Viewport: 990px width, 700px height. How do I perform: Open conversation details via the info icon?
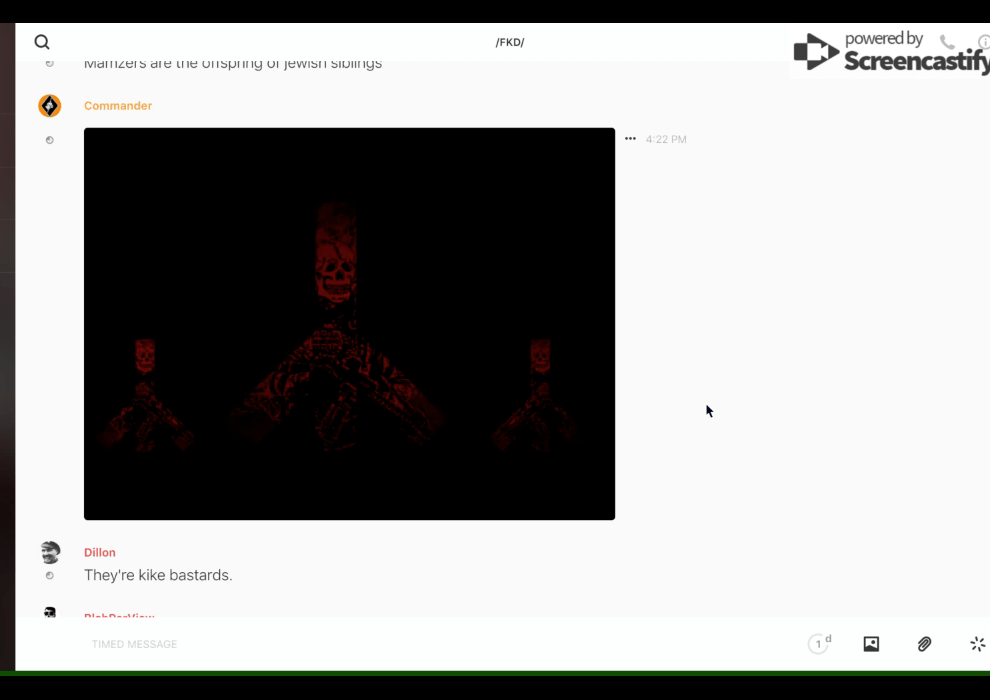click(983, 43)
